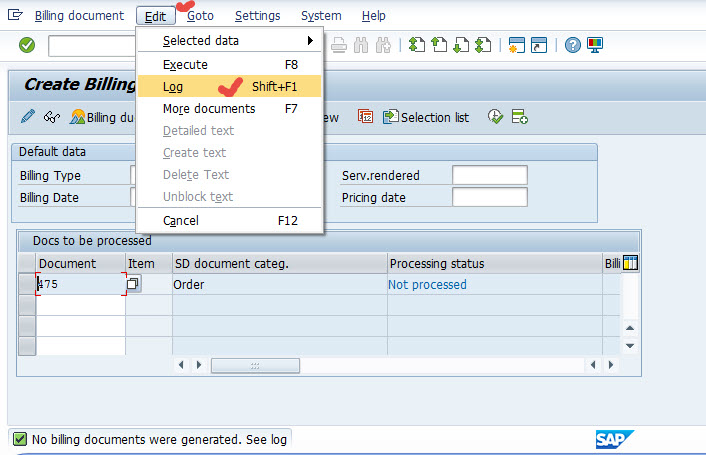706x455 pixels.
Task: Click the clock with checkmark icon
Action: tap(495, 117)
